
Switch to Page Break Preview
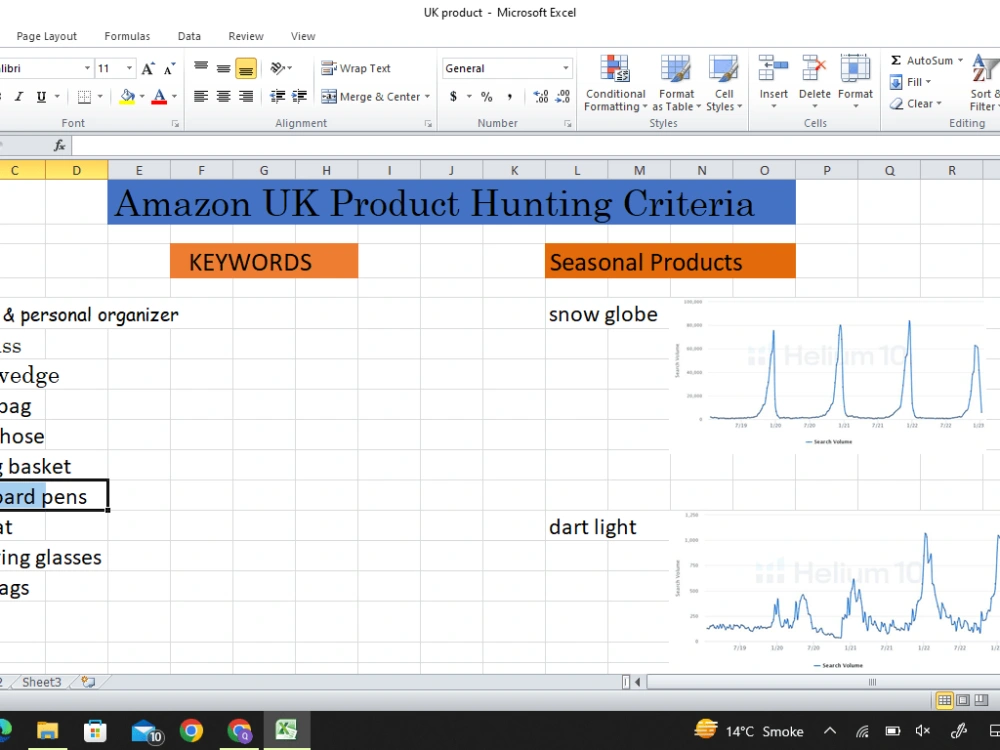981,700
